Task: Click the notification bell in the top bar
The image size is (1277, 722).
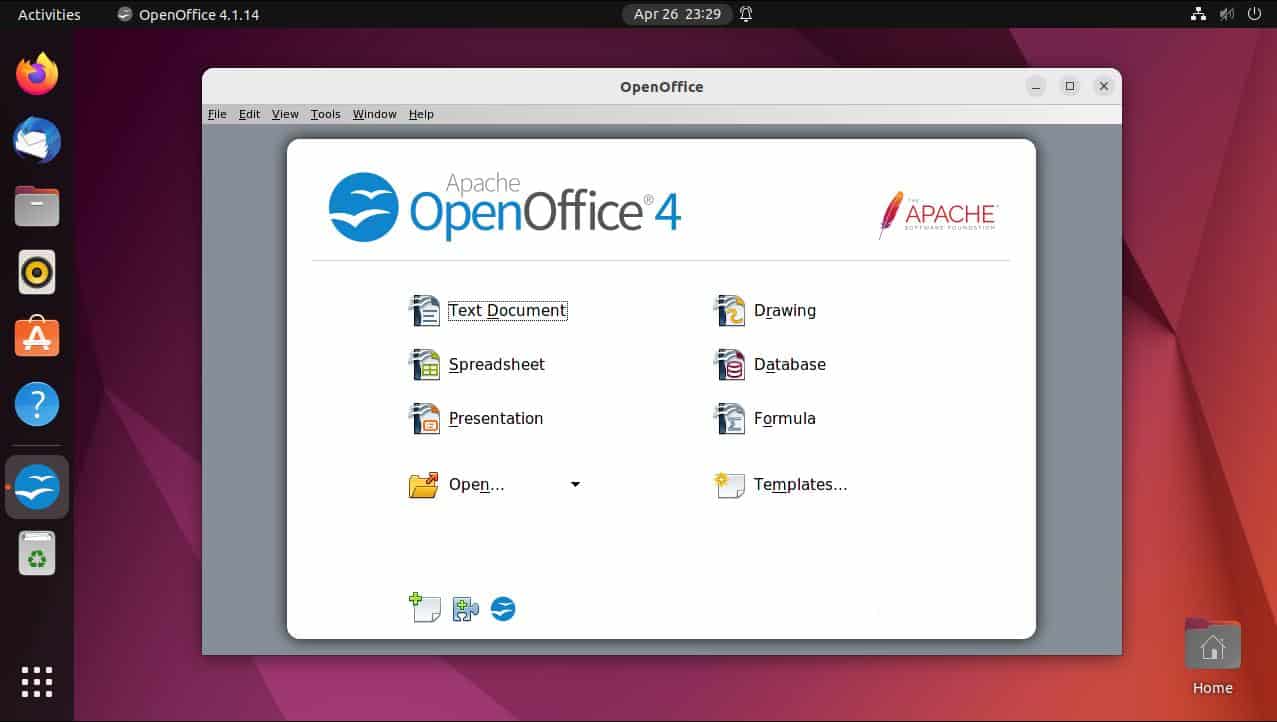Action: (746, 14)
